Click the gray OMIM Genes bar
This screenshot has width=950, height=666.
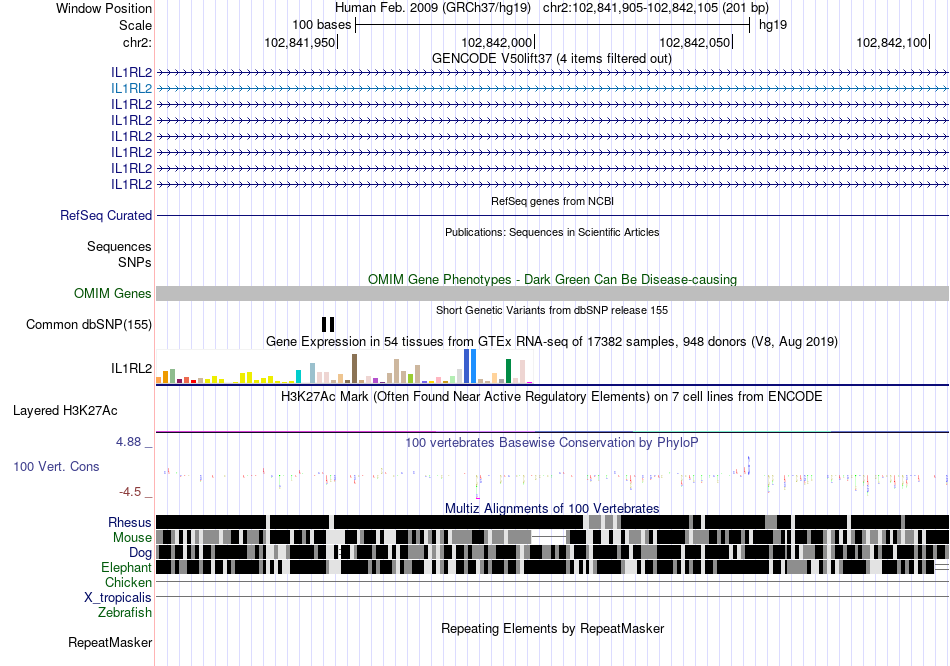[553, 294]
